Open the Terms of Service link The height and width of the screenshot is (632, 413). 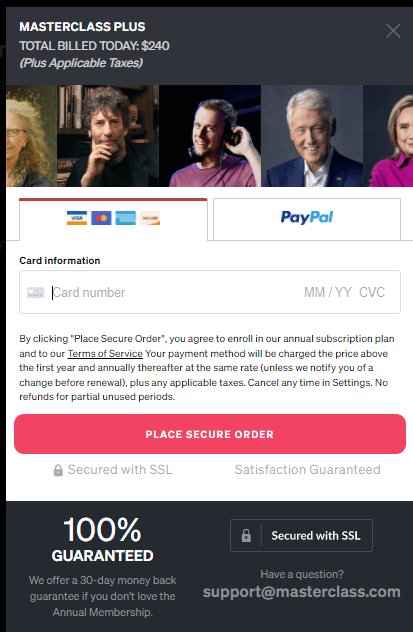coord(105,353)
